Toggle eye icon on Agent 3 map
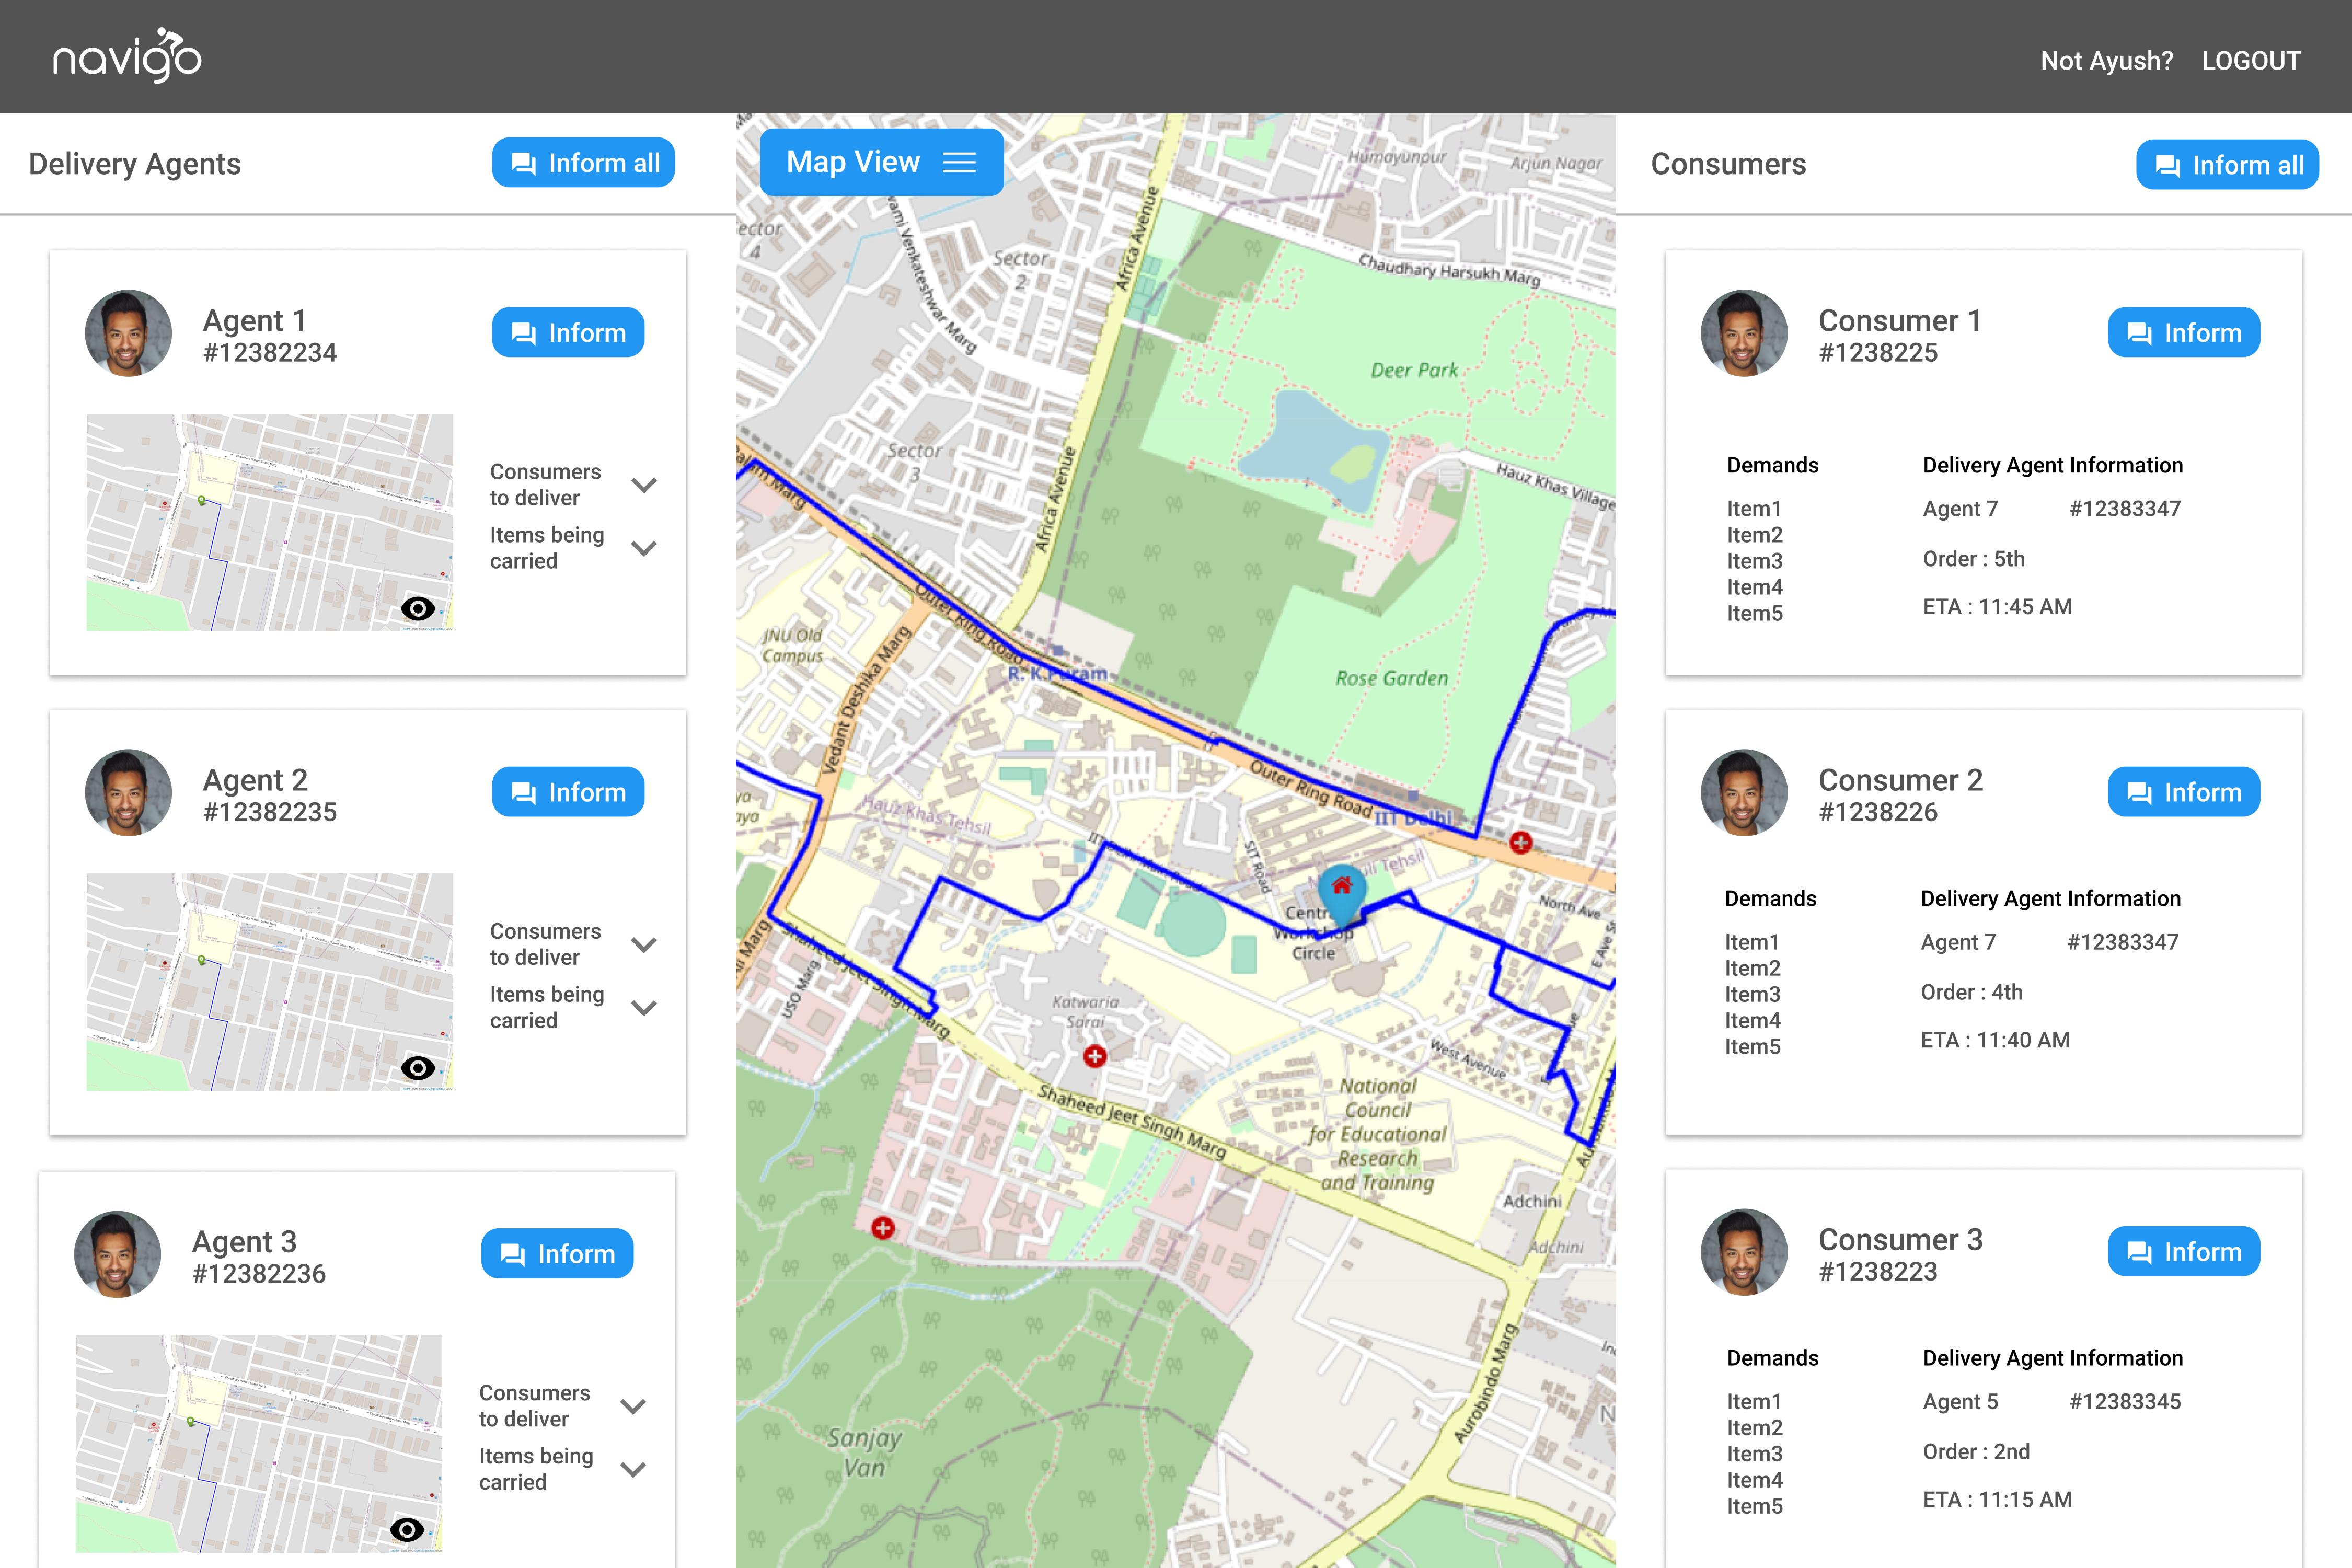2352x1568 pixels. pos(407,1529)
